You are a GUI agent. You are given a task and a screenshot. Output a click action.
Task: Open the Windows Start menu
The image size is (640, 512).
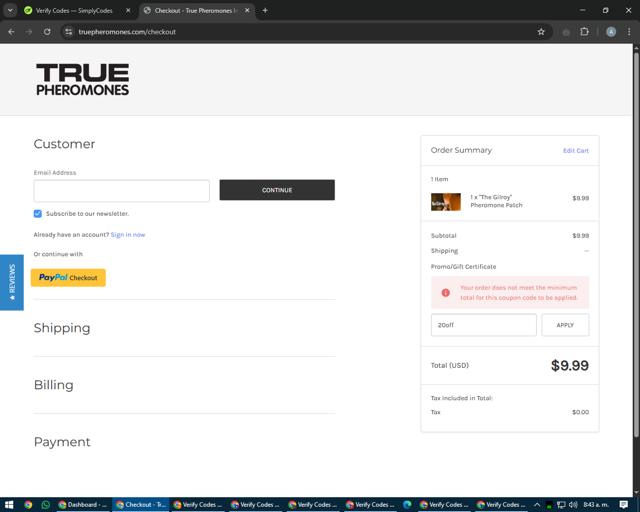(9, 505)
